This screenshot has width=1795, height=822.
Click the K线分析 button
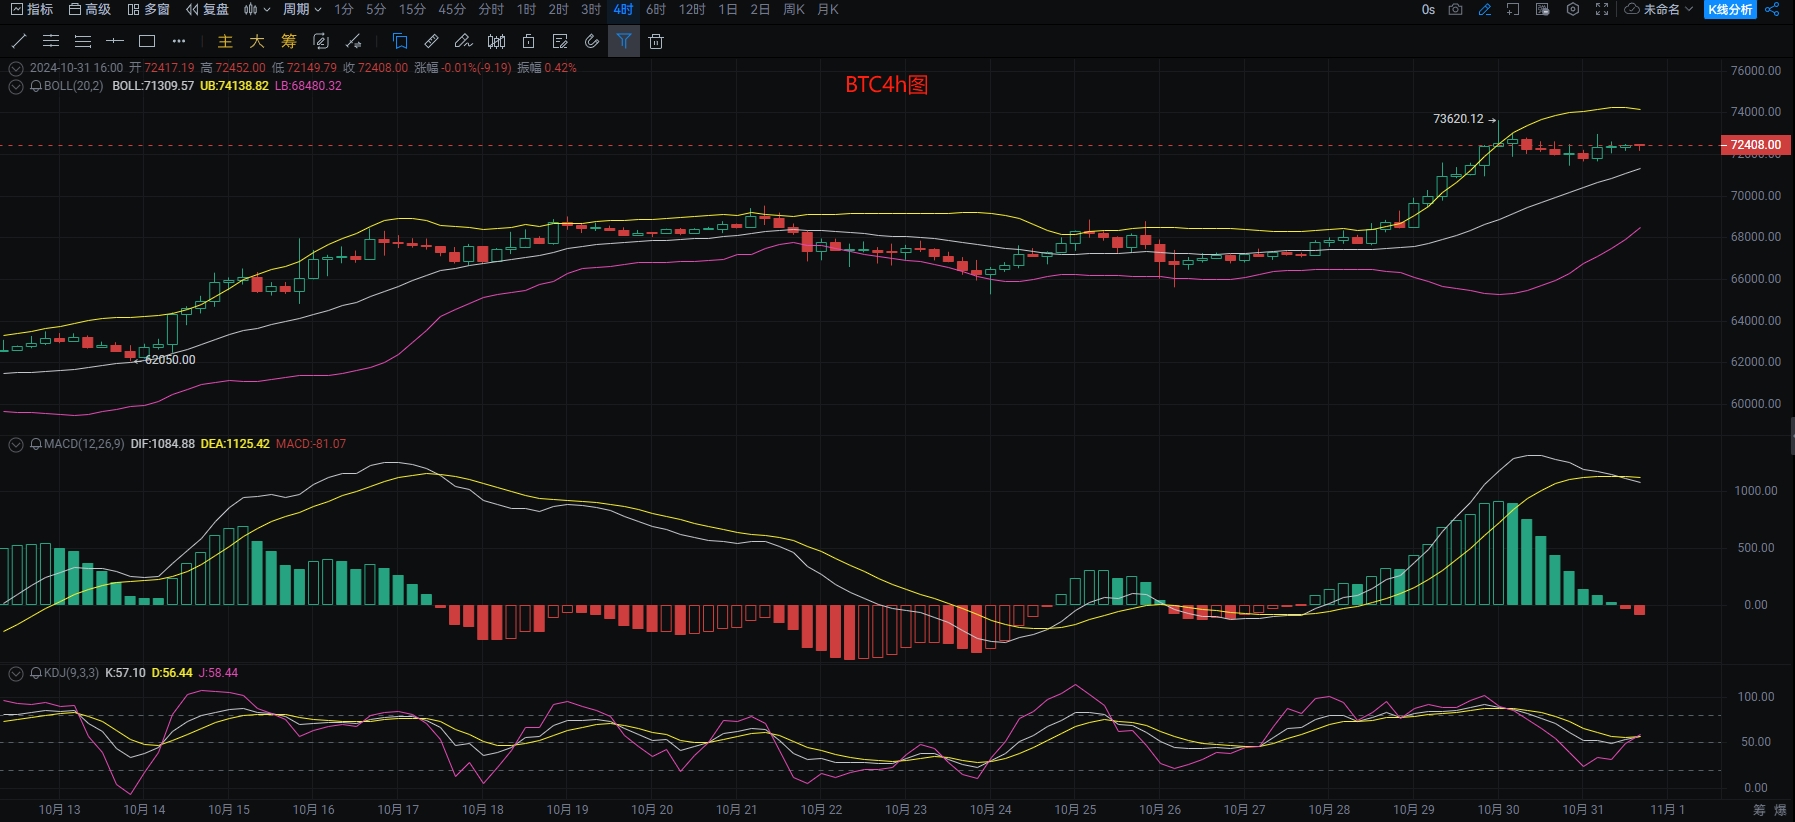coord(1730,9)
